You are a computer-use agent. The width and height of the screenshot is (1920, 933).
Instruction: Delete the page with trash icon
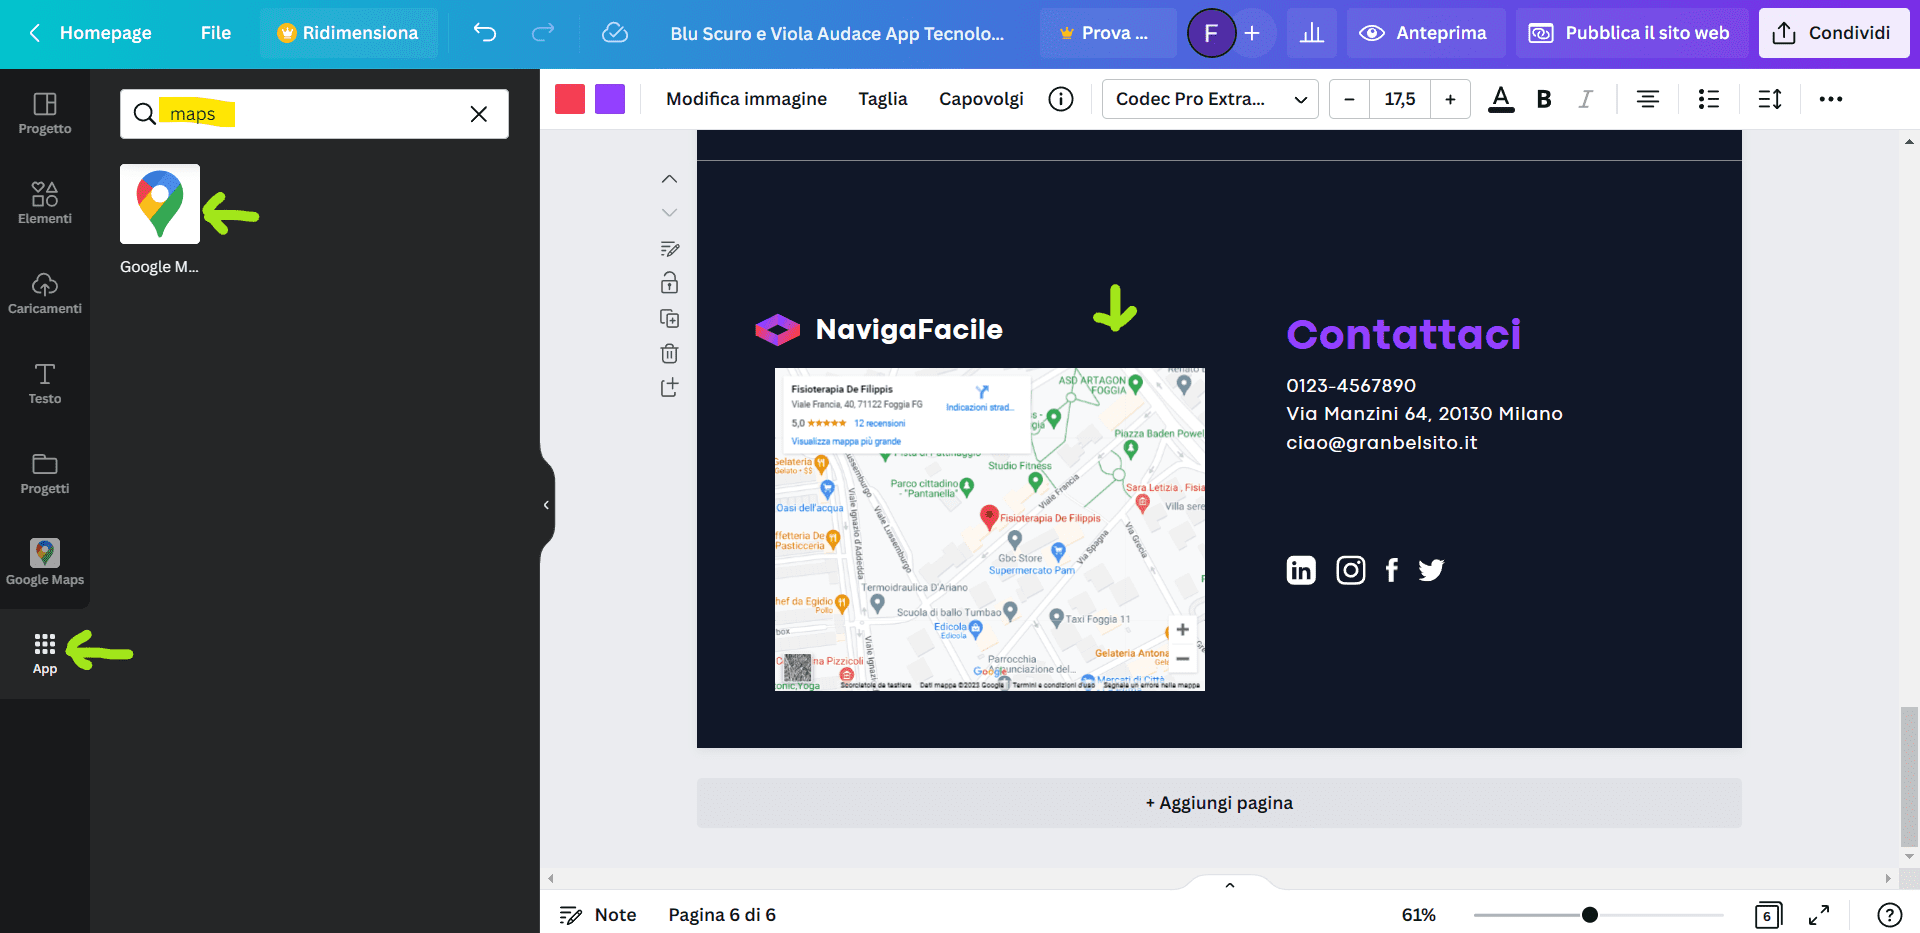[670, 353]
